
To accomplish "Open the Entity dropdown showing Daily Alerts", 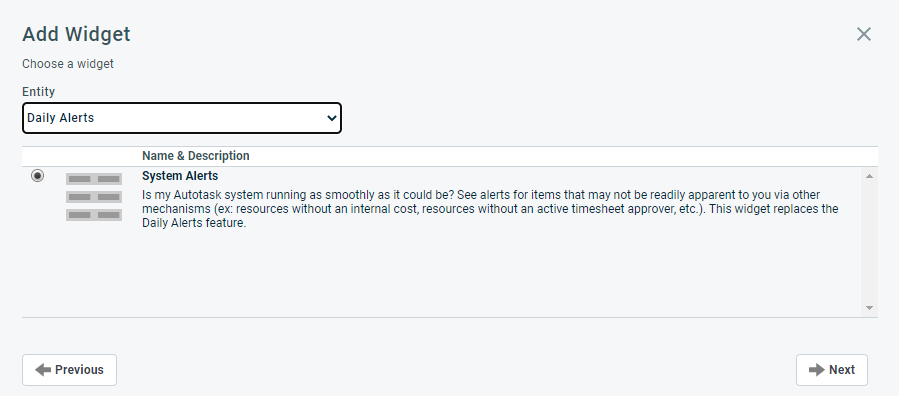I will (182, 118).
